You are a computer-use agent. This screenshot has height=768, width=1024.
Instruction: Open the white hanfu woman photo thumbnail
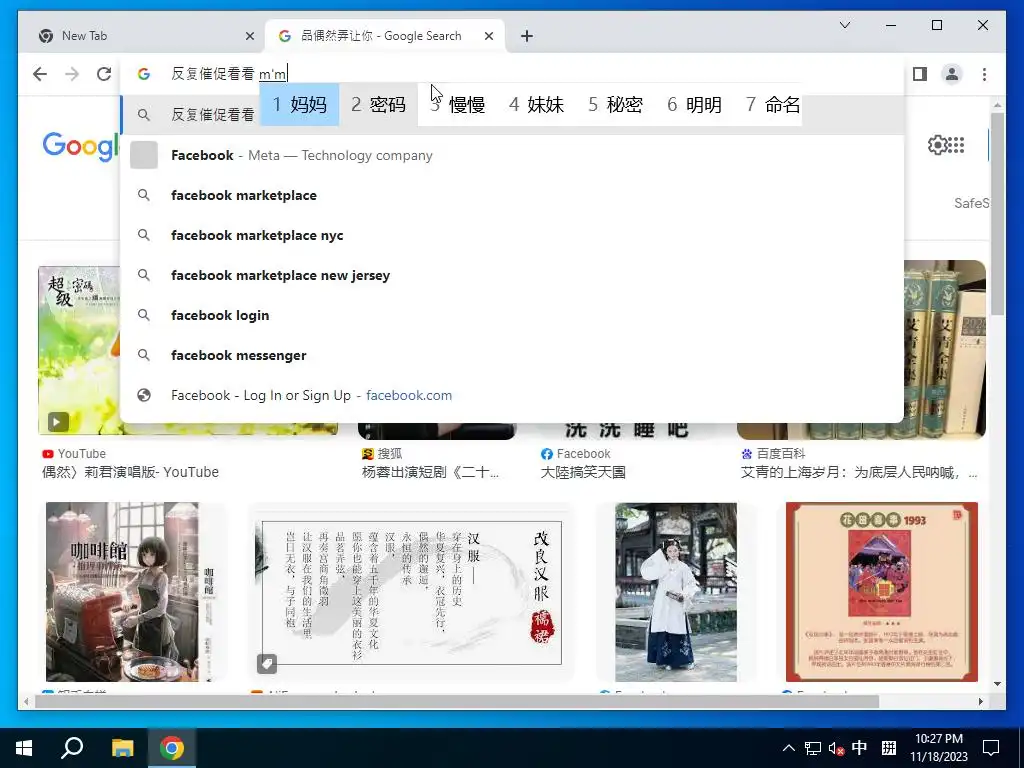point(676,592)
